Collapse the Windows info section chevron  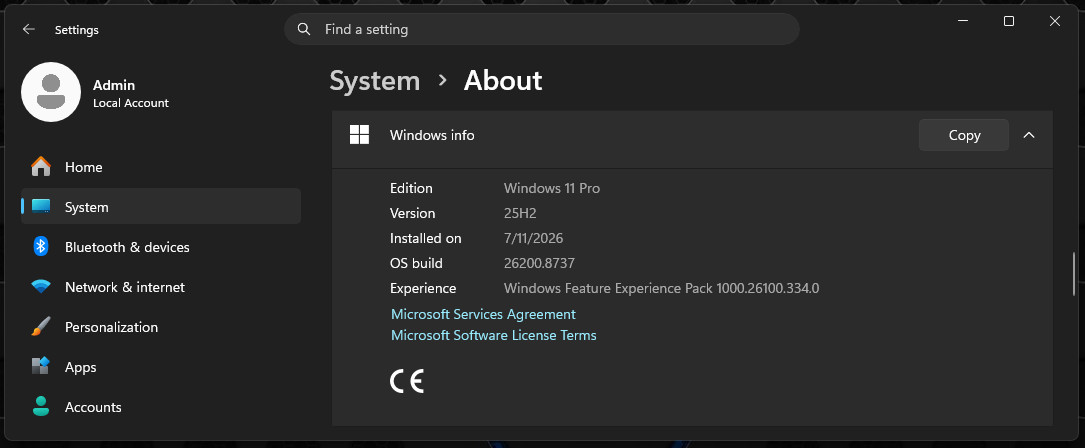coord(1029,135)
